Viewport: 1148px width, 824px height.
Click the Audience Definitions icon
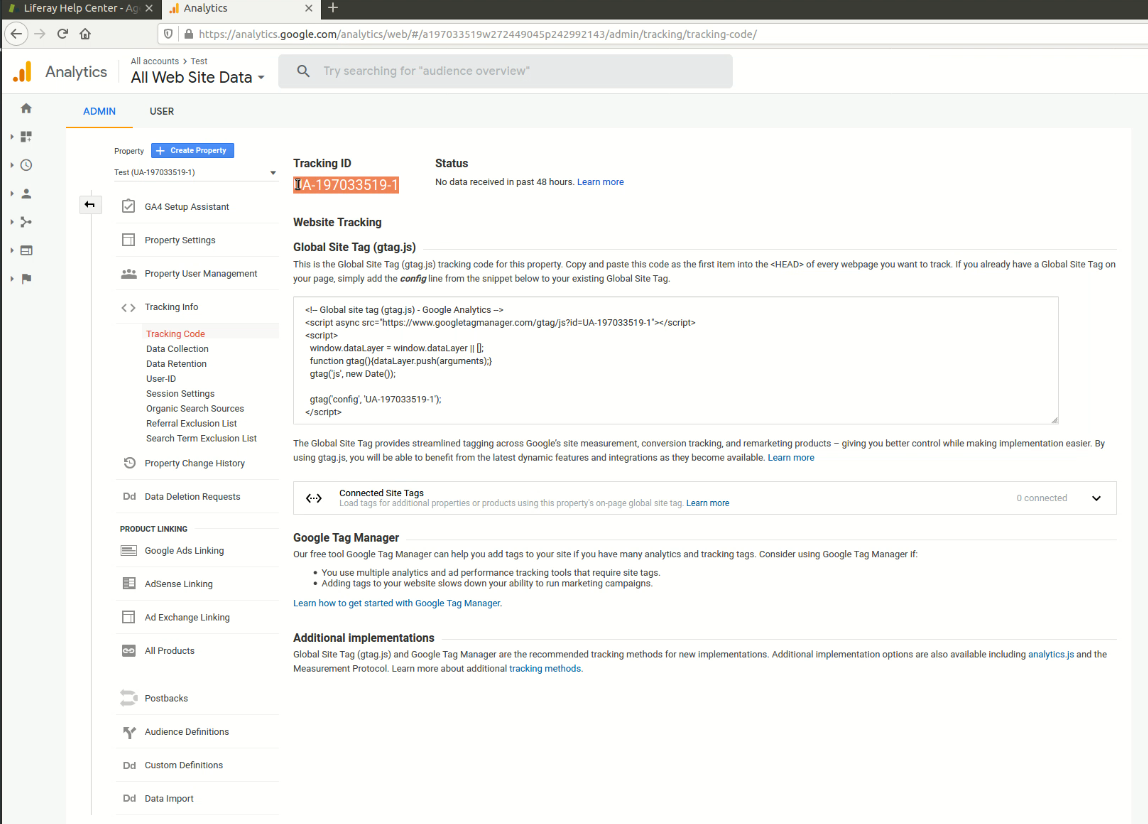(130, 732)
